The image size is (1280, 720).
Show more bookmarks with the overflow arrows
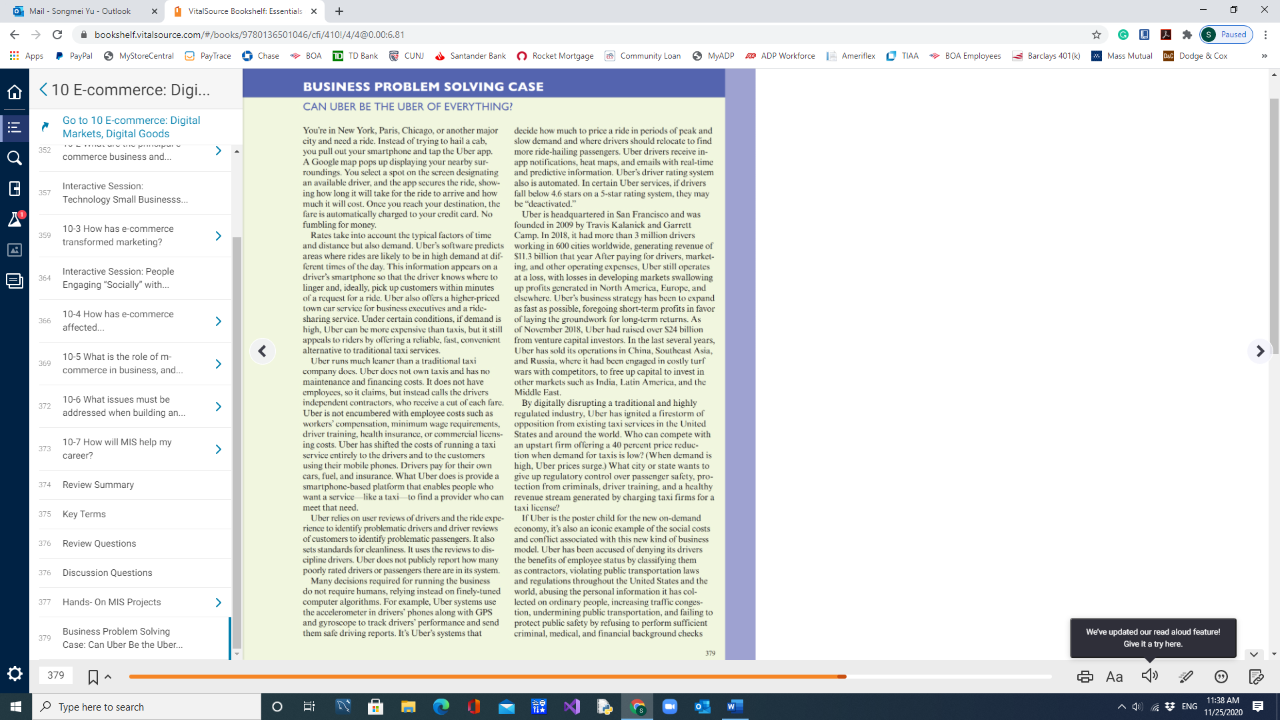tap(1265, 56)
